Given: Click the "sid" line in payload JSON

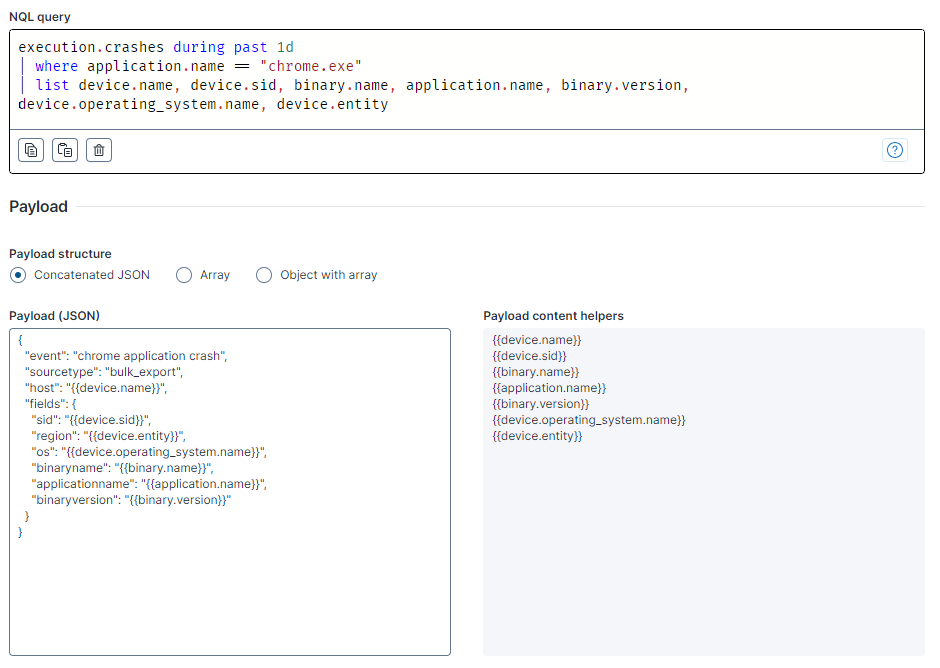Looking at the screenshot, I should [91, 420].
